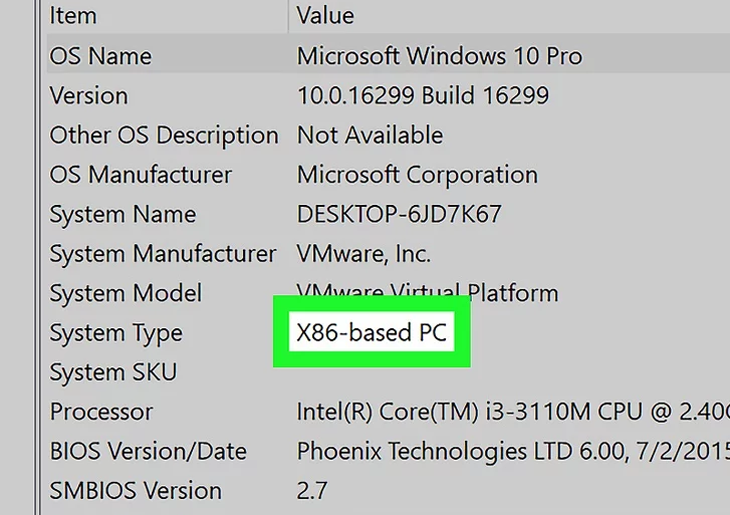The height and width of the screenshot is (515, 730).
Task: Click the 10.0.16299 Build 16299 value
Action: coord(422,96)
